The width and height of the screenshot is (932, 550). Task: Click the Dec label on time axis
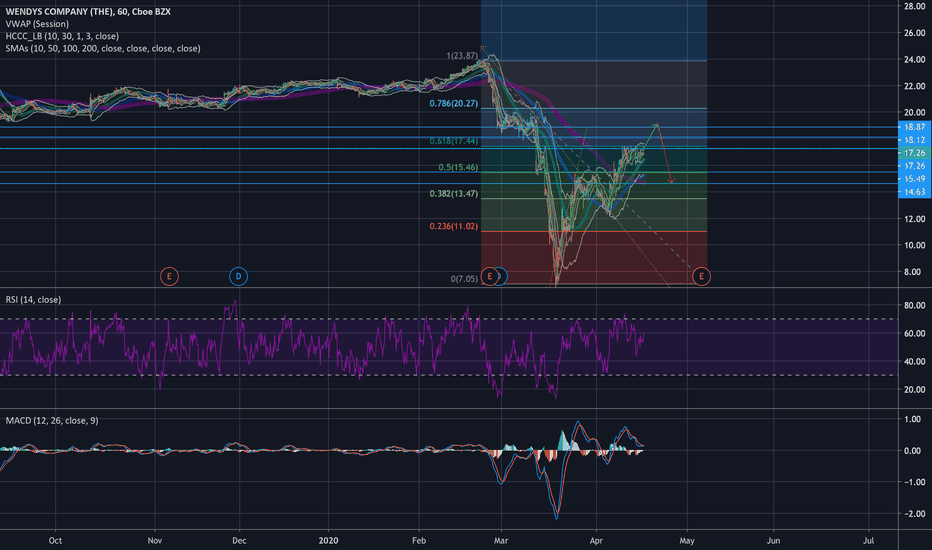(x=240, y=540)
